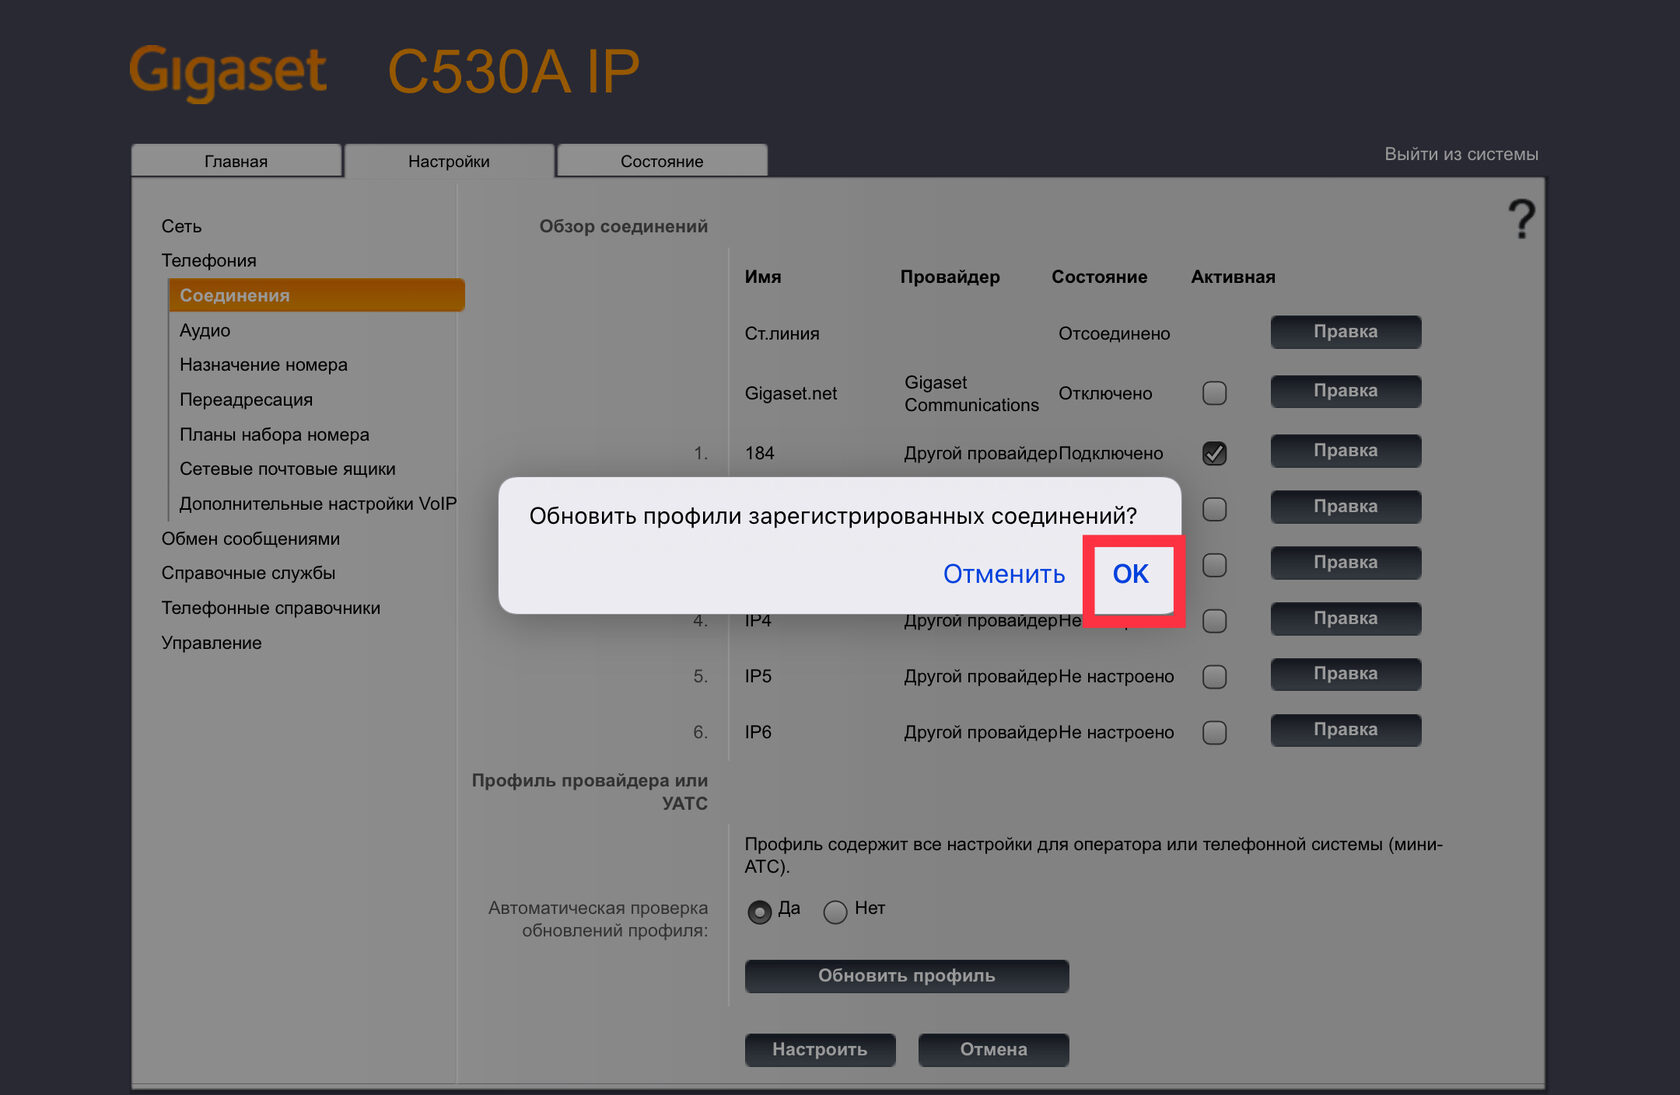Open Справочные службы in the sidebar
Image resolution: width=1680 pixels, height=1095 pixels.
(x=249, y=573)
